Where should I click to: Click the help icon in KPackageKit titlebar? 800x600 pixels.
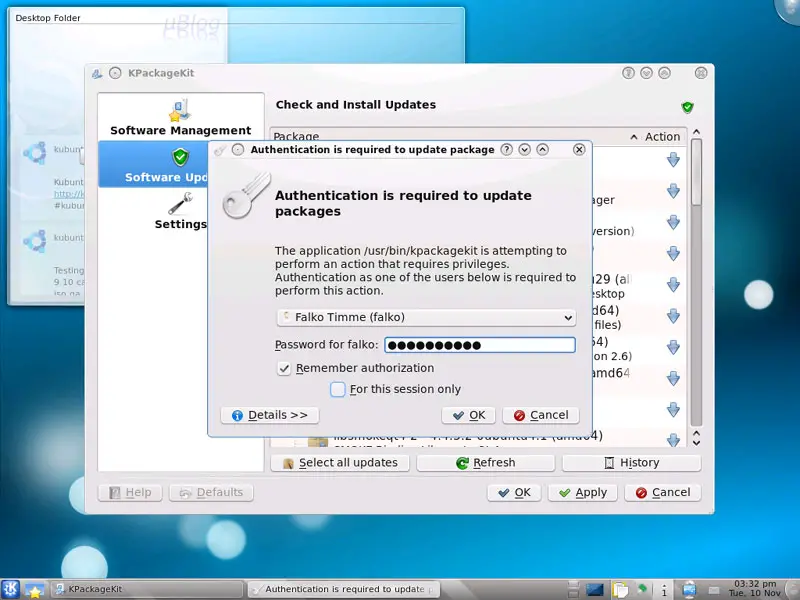tap(628, 73)
